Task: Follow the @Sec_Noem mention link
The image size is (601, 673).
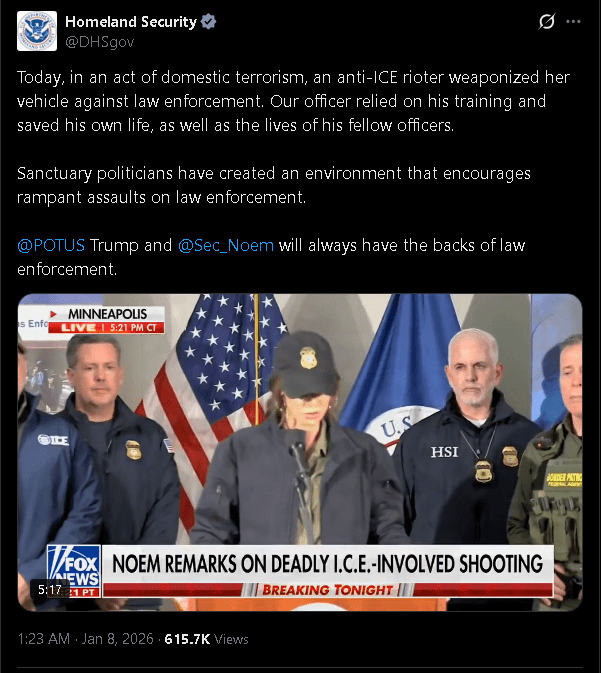Action: pos(226,245)
